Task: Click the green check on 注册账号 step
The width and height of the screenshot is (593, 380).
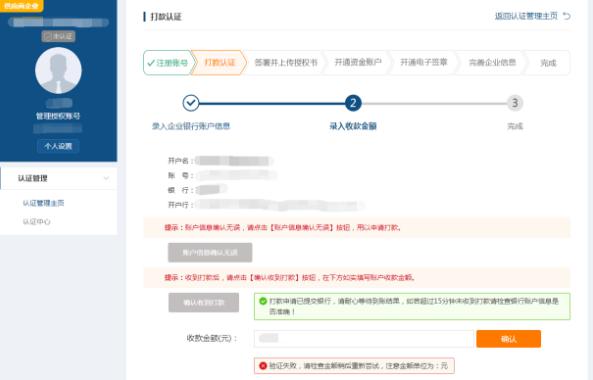Action: [151, 63]
